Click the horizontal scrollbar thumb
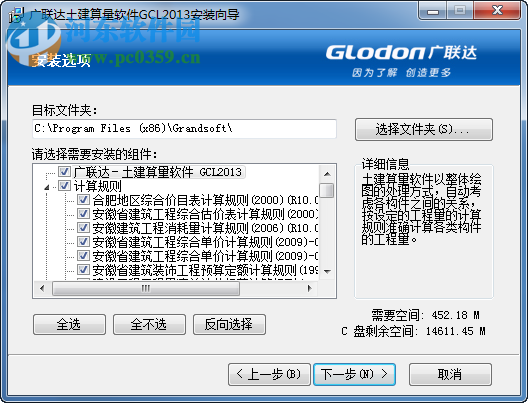The width and height of the screenshot is (528, 403). coord(146,289)
